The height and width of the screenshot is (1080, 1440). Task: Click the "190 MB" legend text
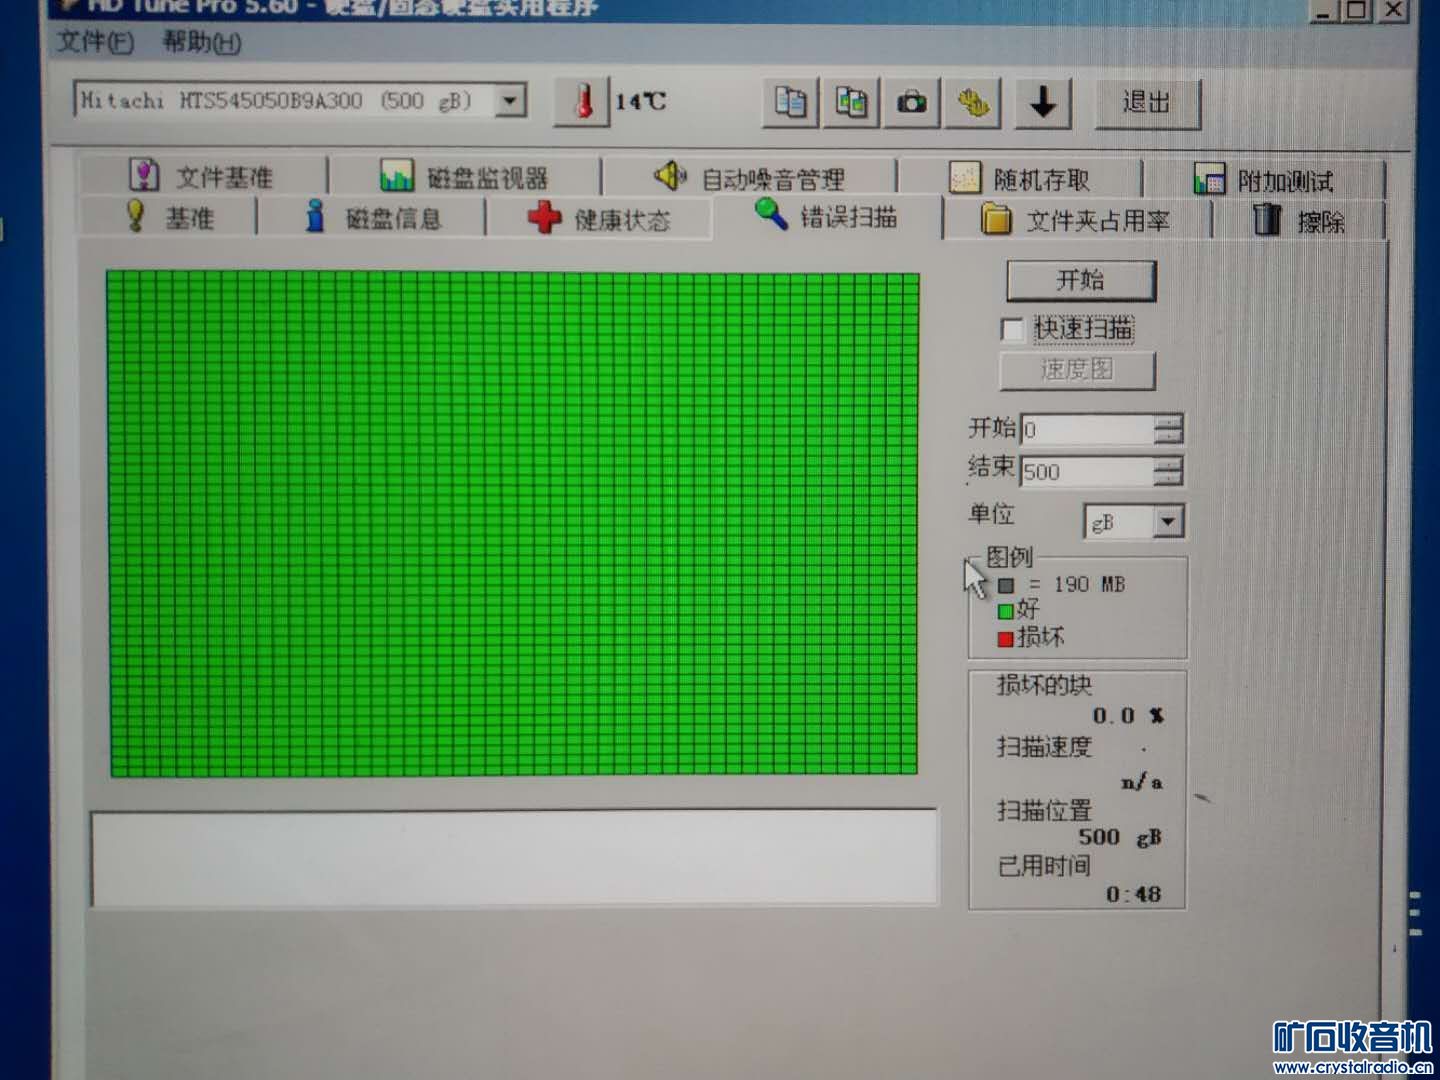click(x=1089, y=584)
